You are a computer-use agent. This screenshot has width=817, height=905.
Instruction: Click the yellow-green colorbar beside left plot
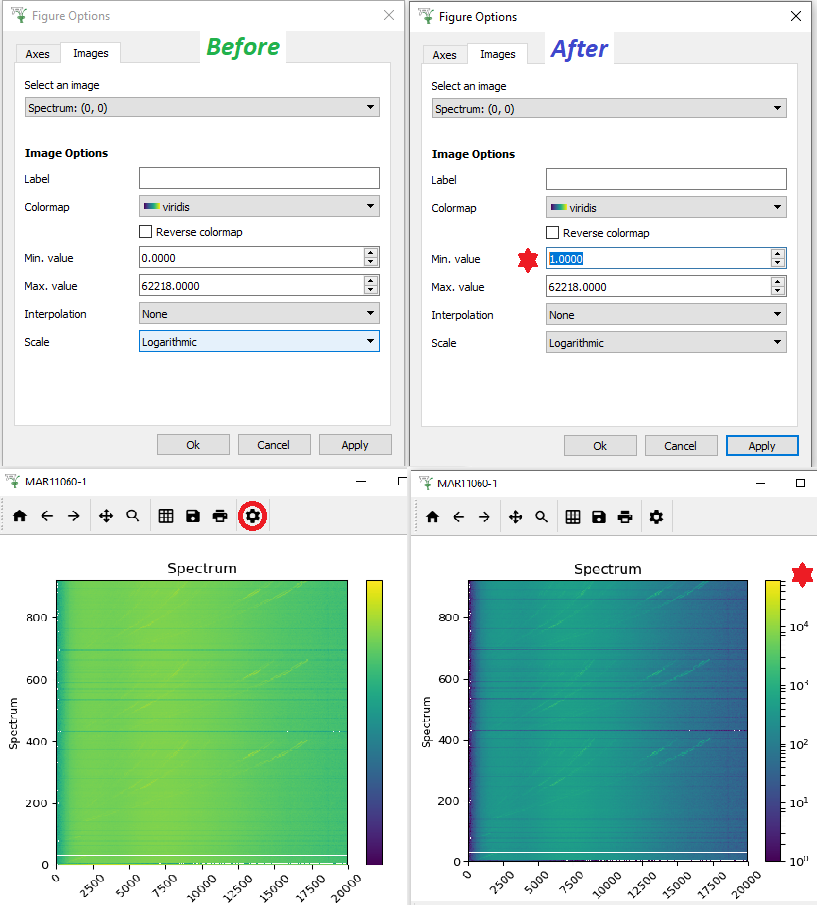pyautogui.click(x=374, y=720)
